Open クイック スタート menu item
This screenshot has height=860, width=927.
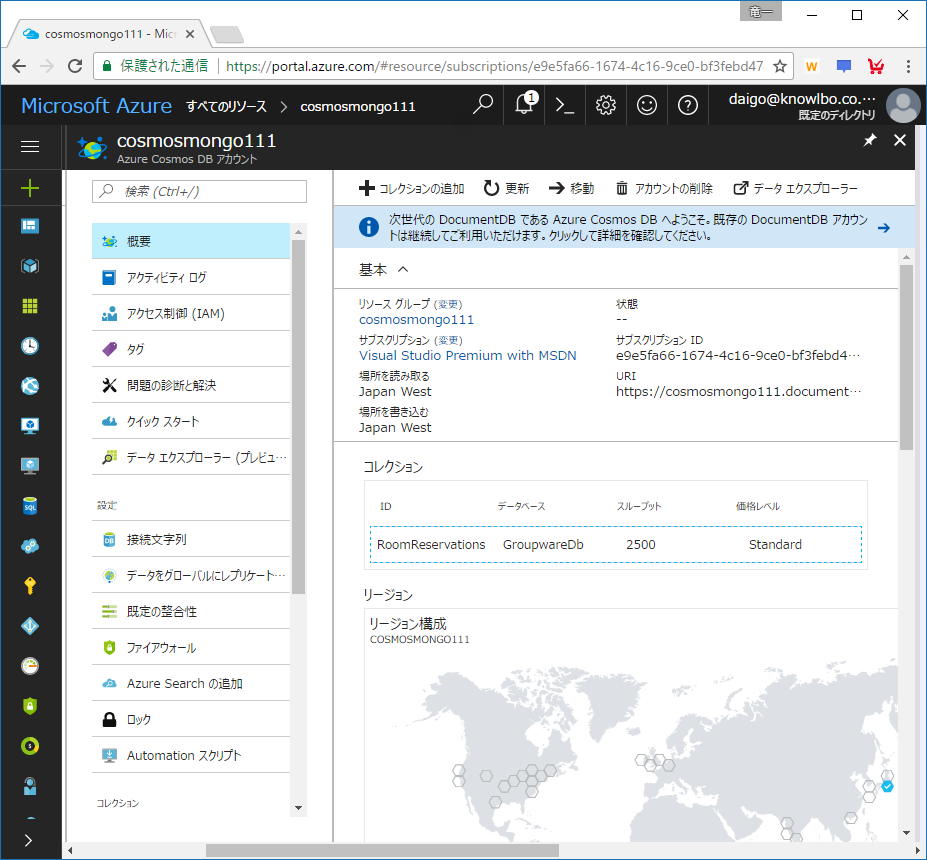[191, 421]
